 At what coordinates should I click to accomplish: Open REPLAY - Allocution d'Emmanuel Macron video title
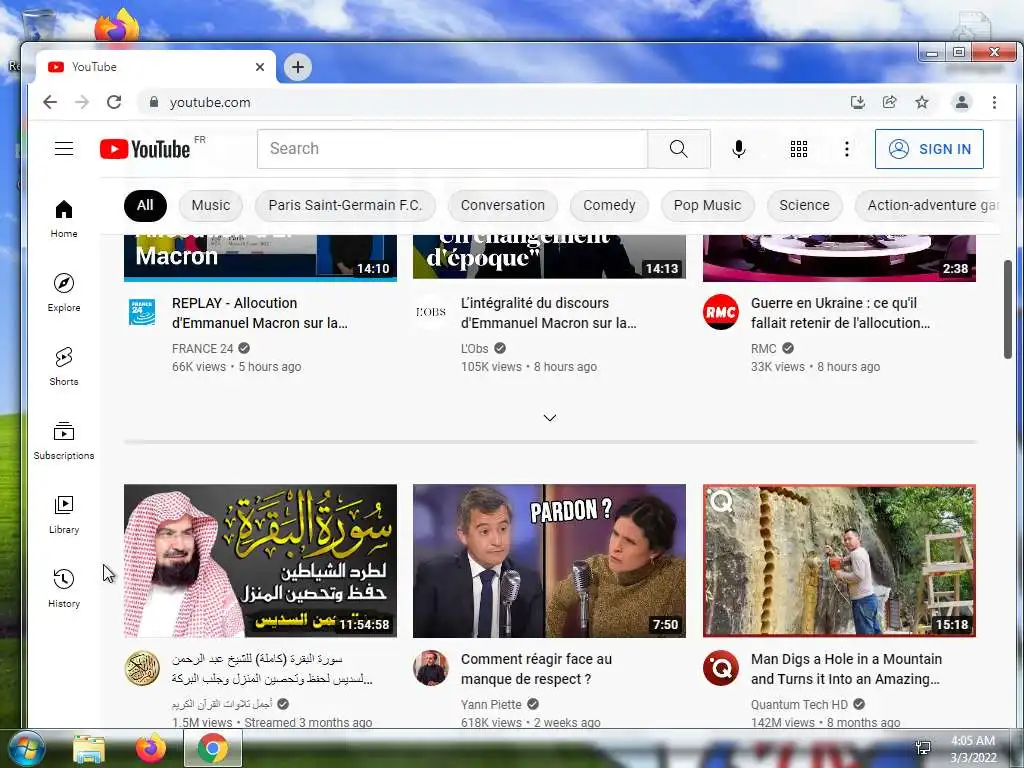(x=260, y=313)
